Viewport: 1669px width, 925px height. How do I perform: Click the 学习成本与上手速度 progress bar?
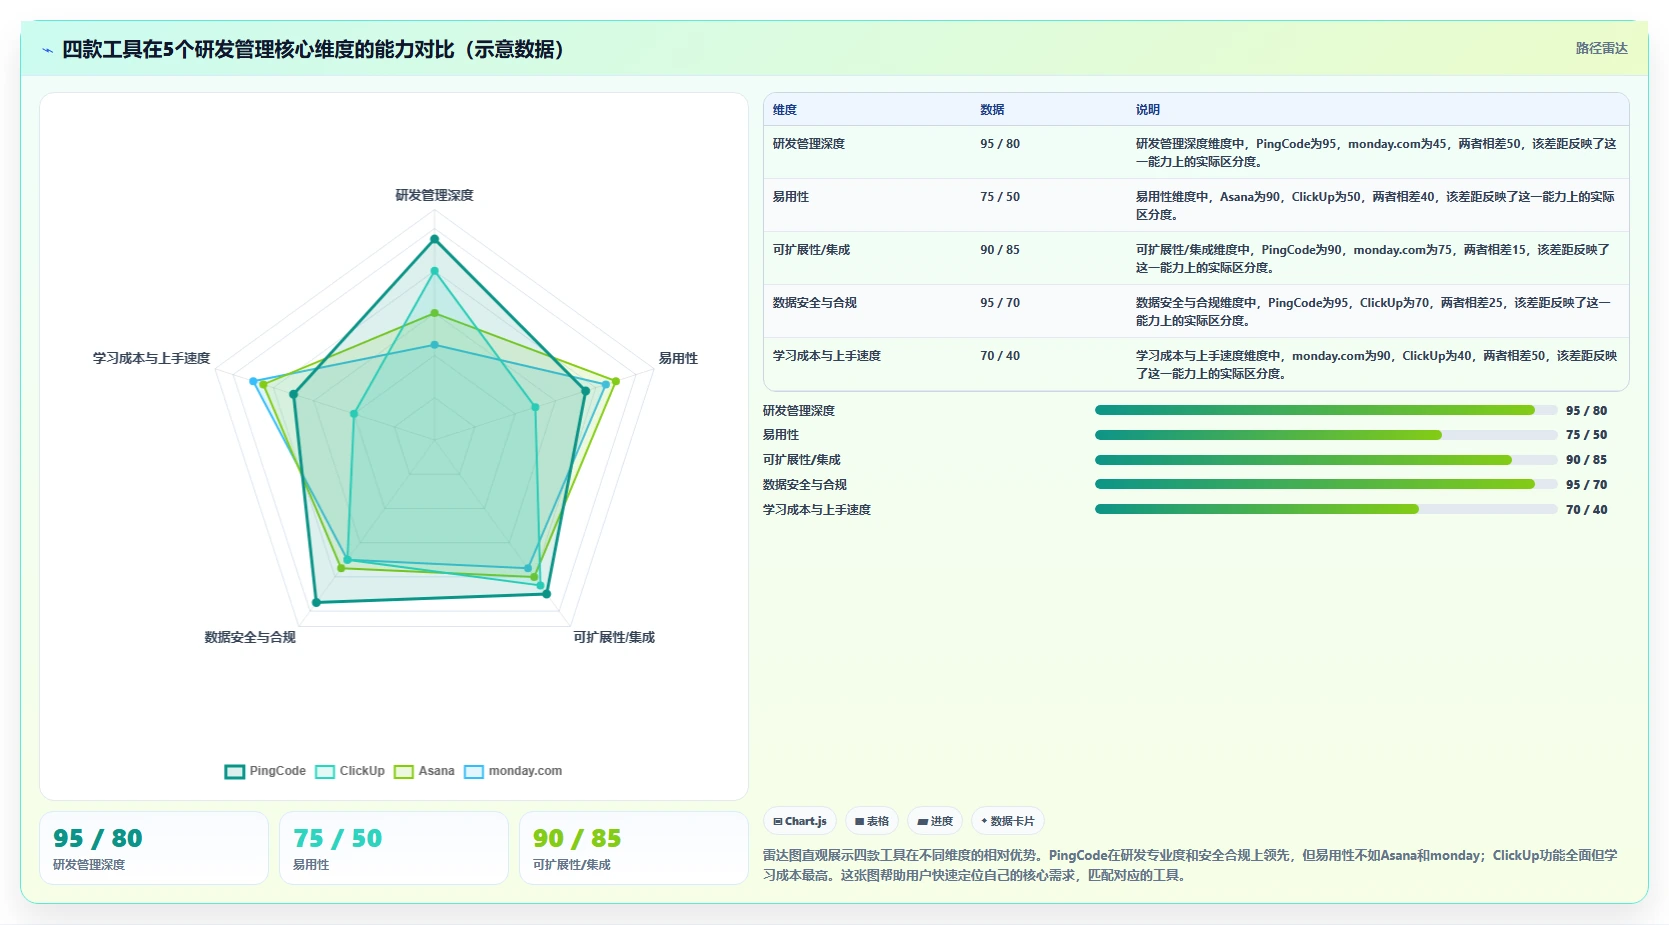pyautogui.click(x=1326, y=509)
